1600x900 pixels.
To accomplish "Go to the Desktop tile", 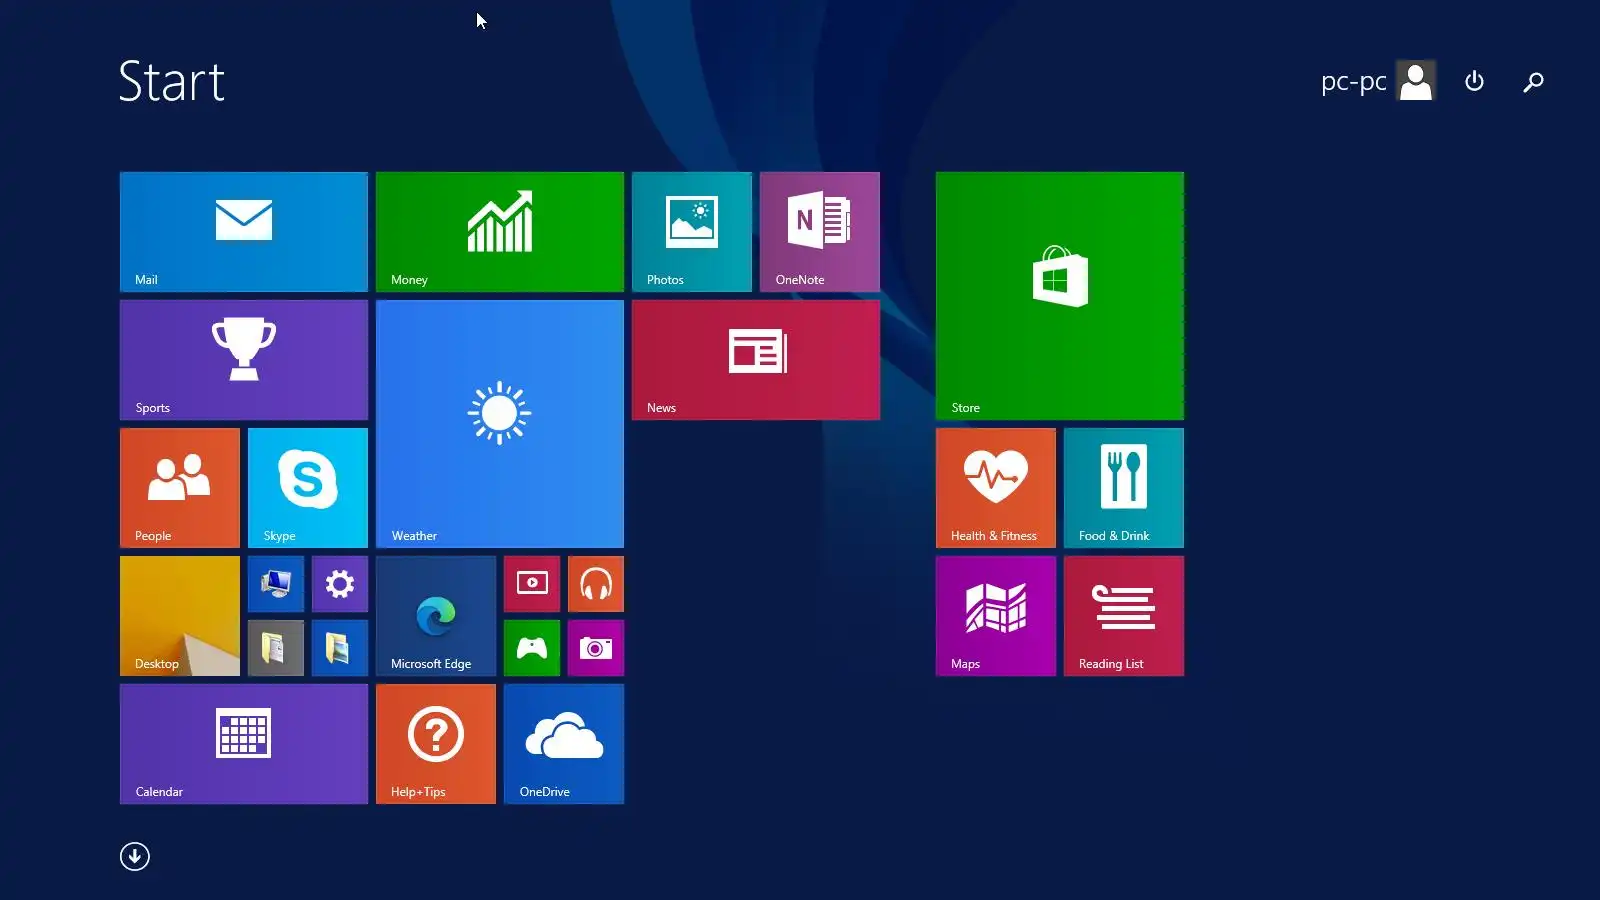I will [x=180, y=616].
